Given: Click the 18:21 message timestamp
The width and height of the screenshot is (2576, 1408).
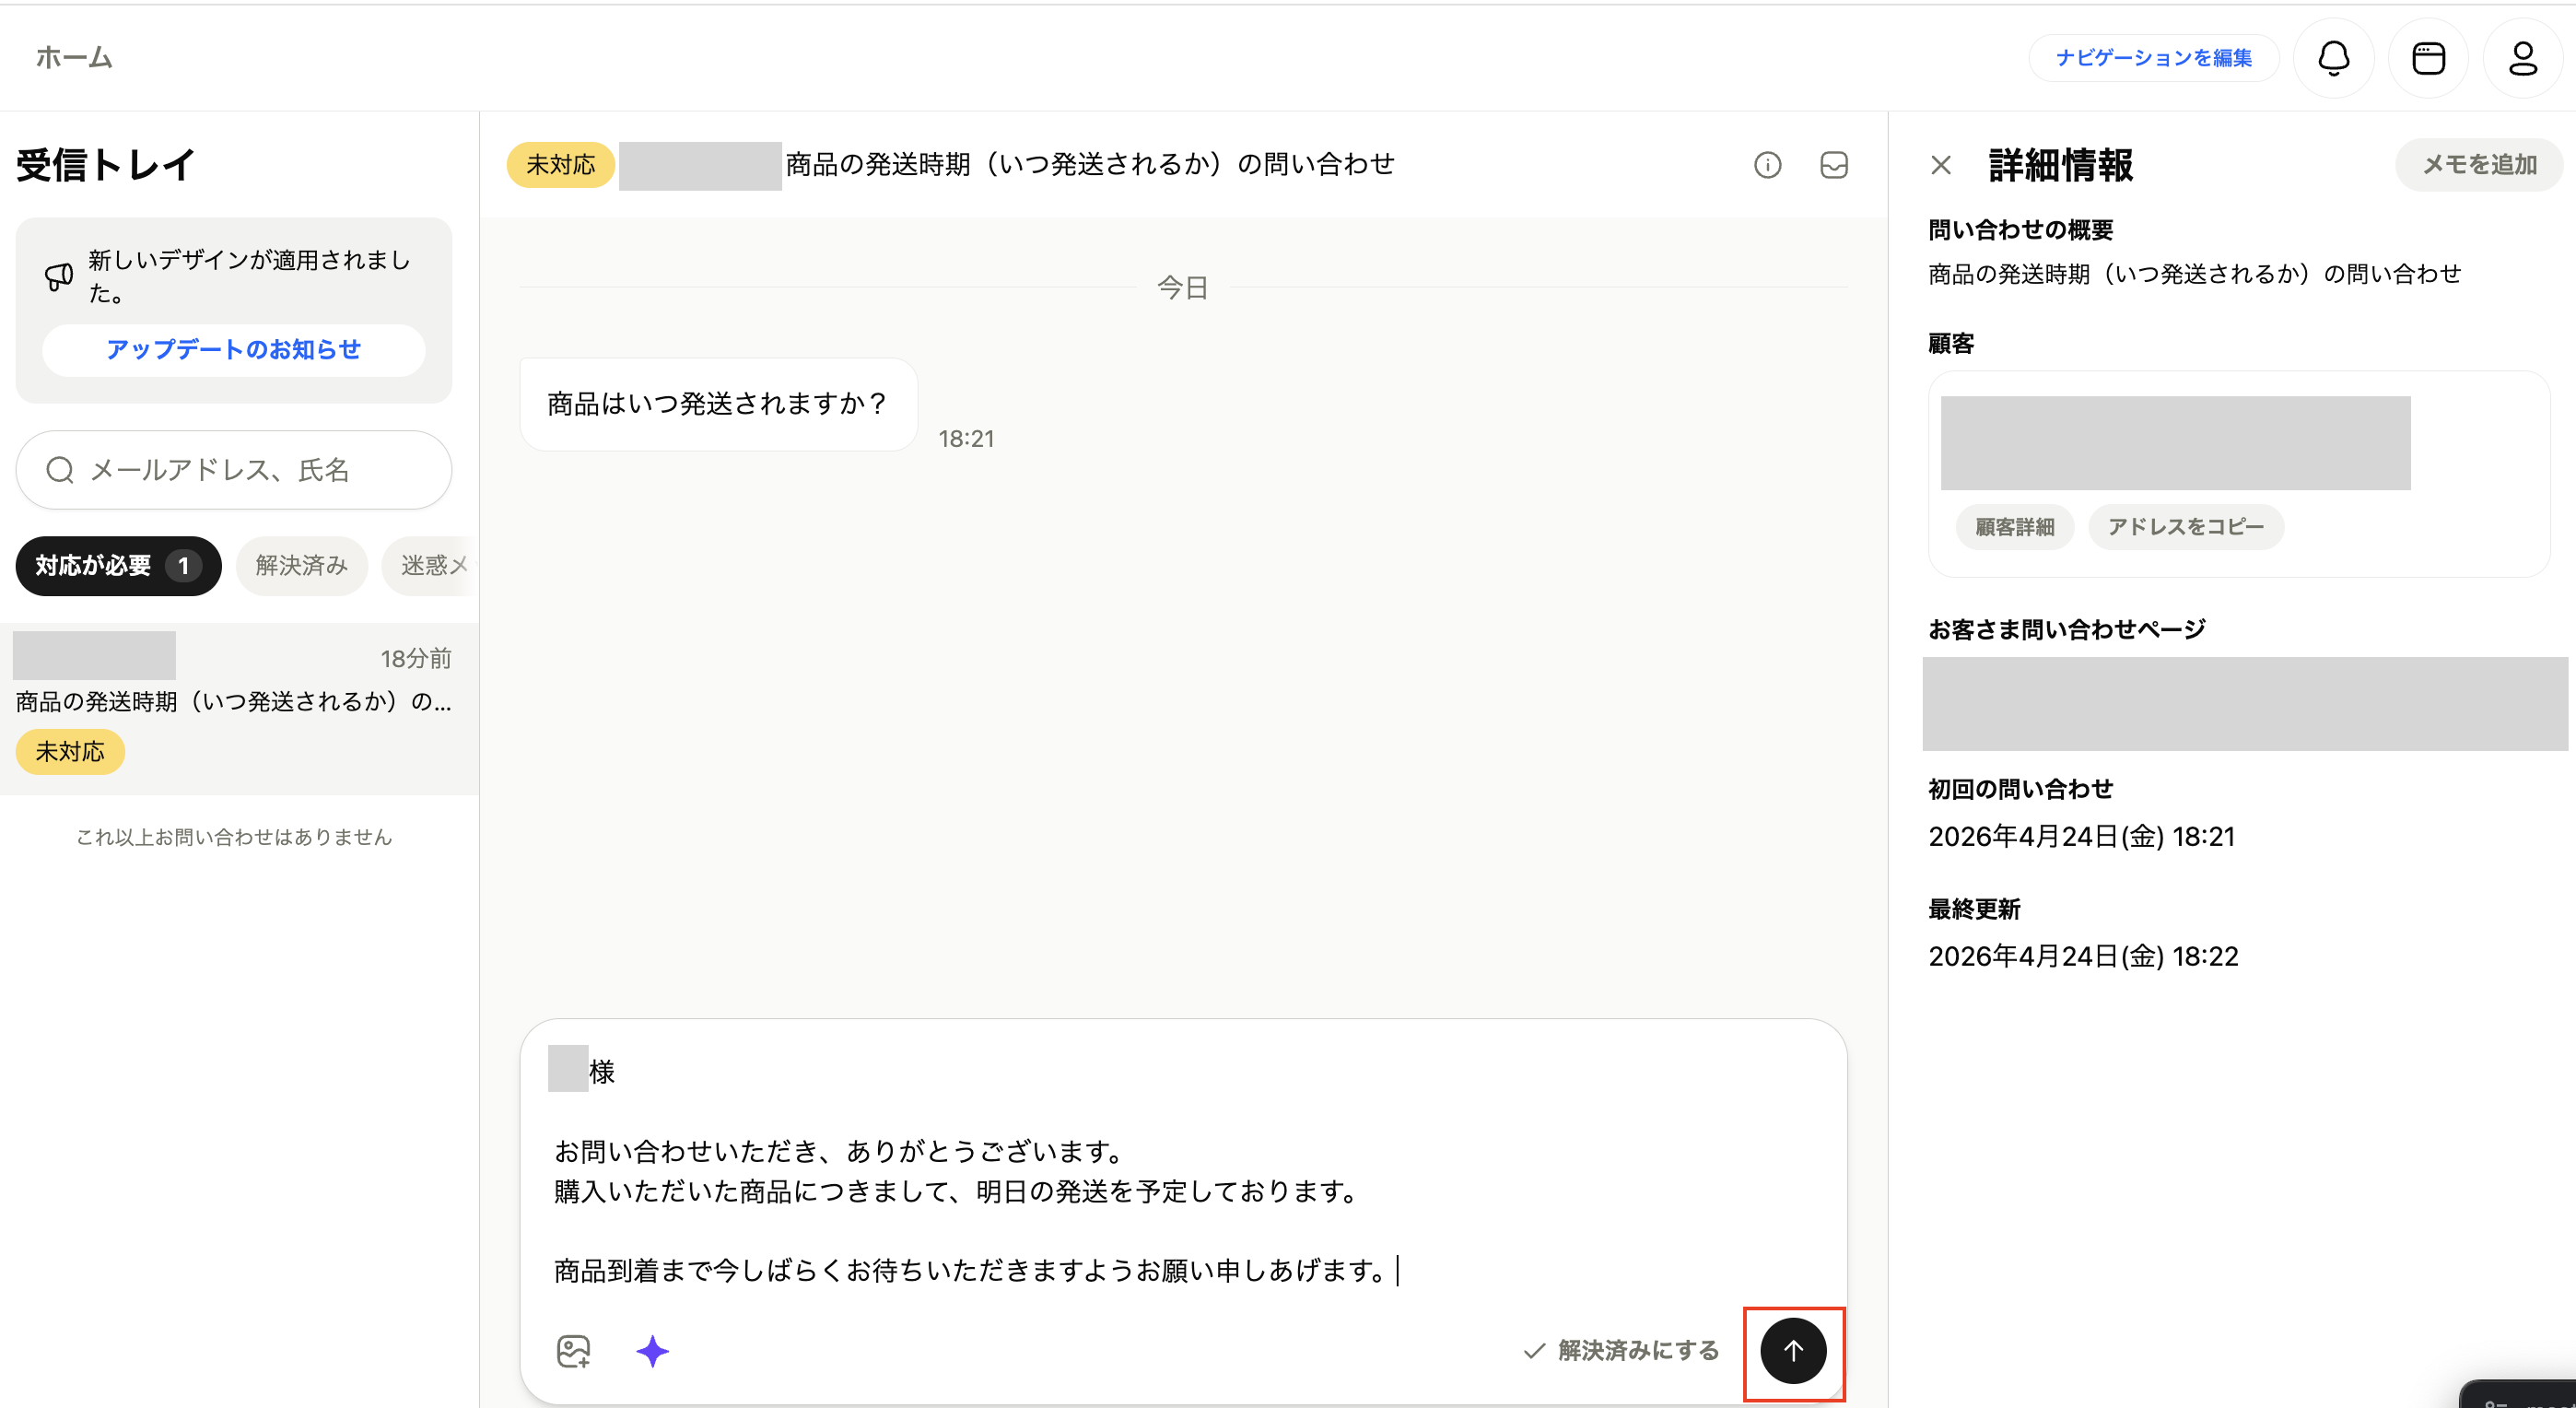Looking at the screenshot, I should [966, 439].
